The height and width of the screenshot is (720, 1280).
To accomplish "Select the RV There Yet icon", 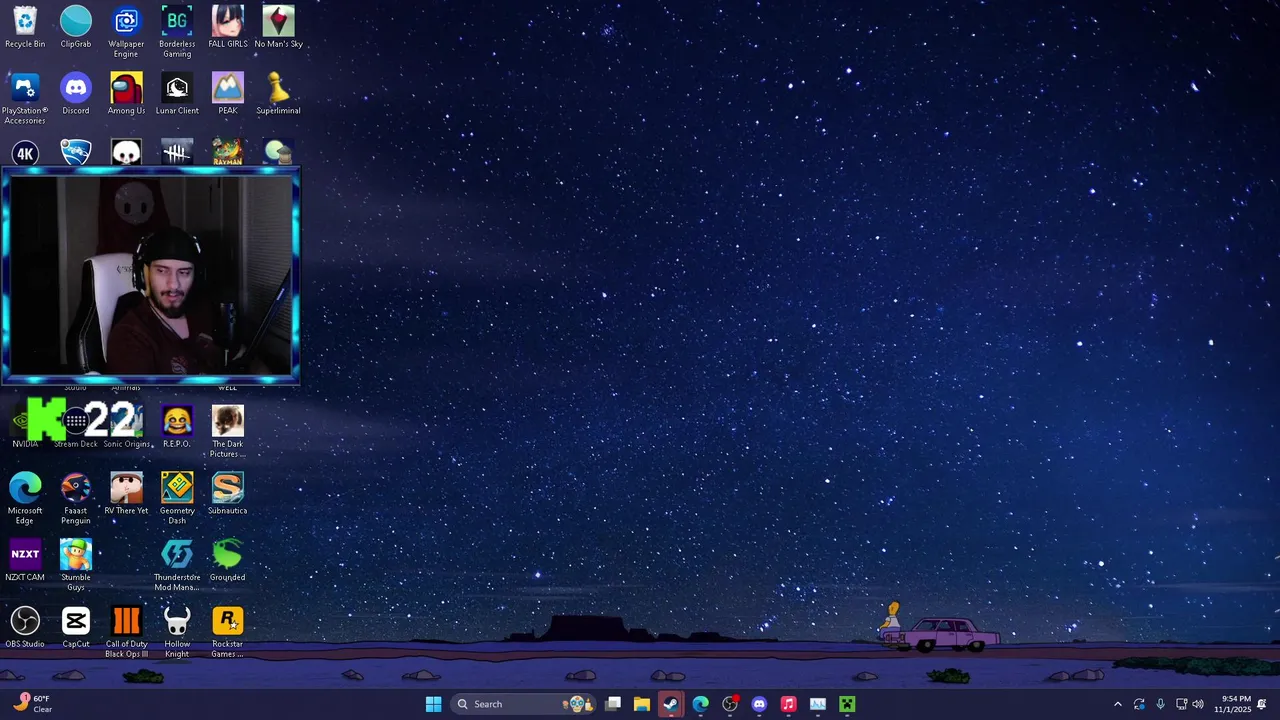I will tap(126, 494).
